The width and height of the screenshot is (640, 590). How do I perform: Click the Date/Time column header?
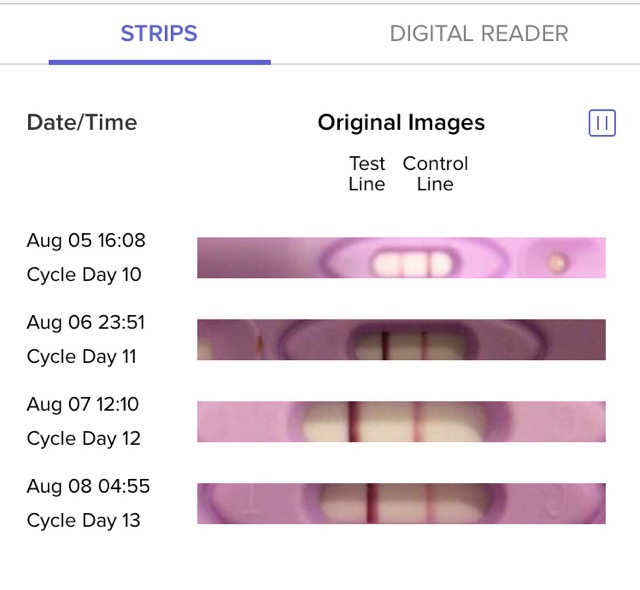click(82, 123)
